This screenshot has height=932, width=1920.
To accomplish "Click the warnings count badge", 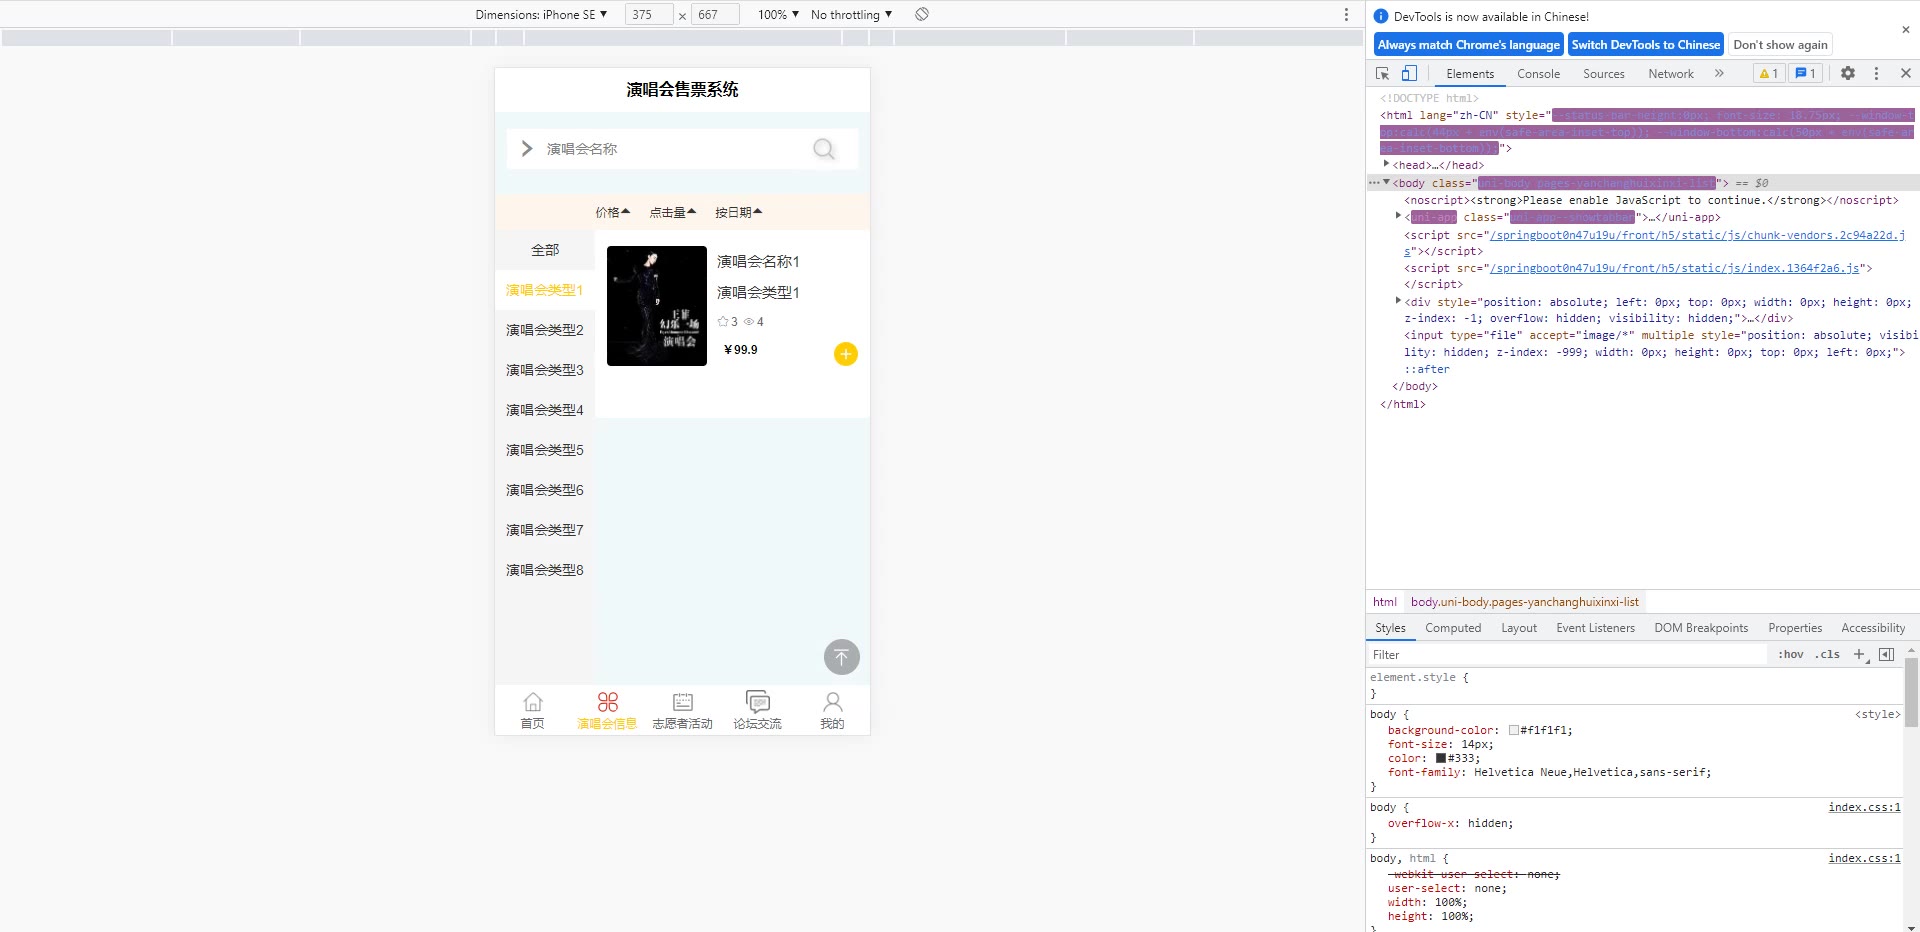I will [x=1769, y=73].
